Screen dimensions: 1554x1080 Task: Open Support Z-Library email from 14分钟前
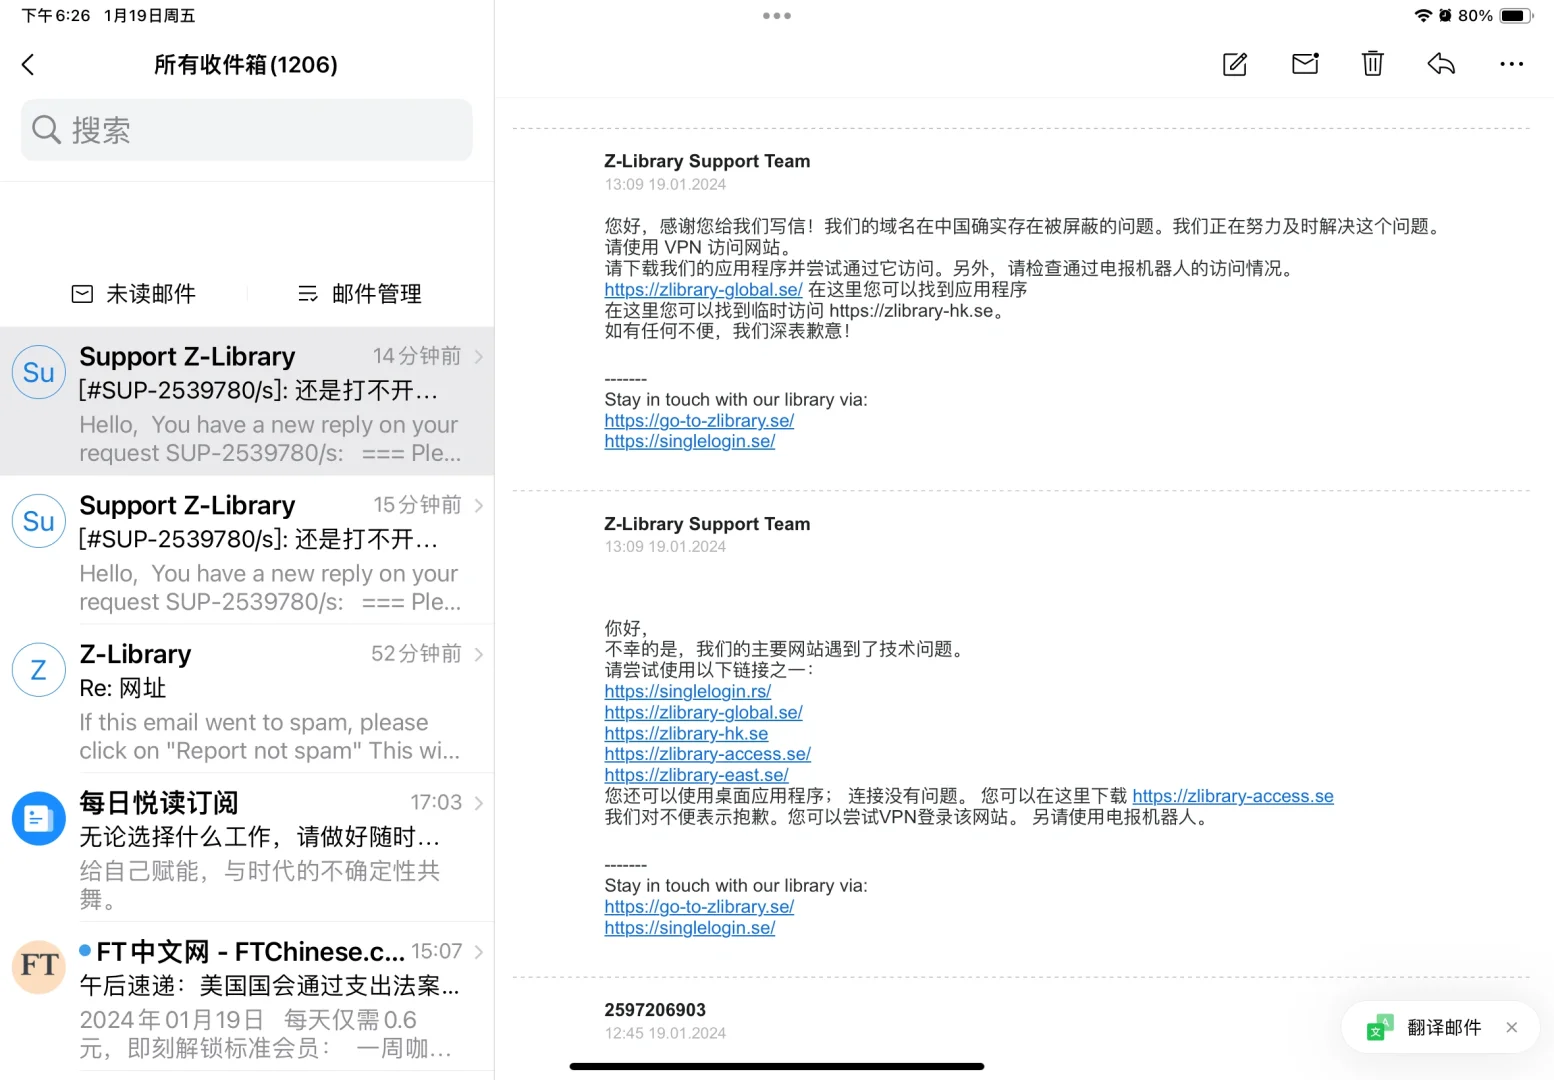click(x=247, y=401)
